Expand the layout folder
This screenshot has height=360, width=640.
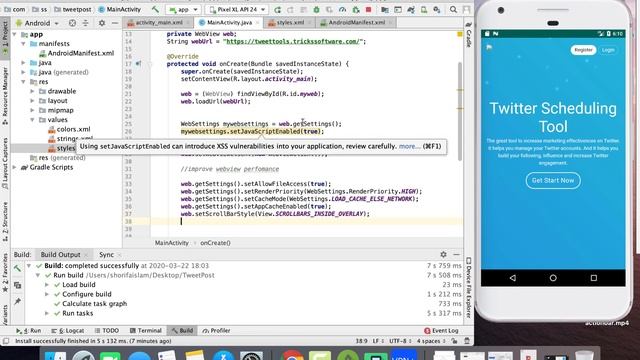click(32, 101)
